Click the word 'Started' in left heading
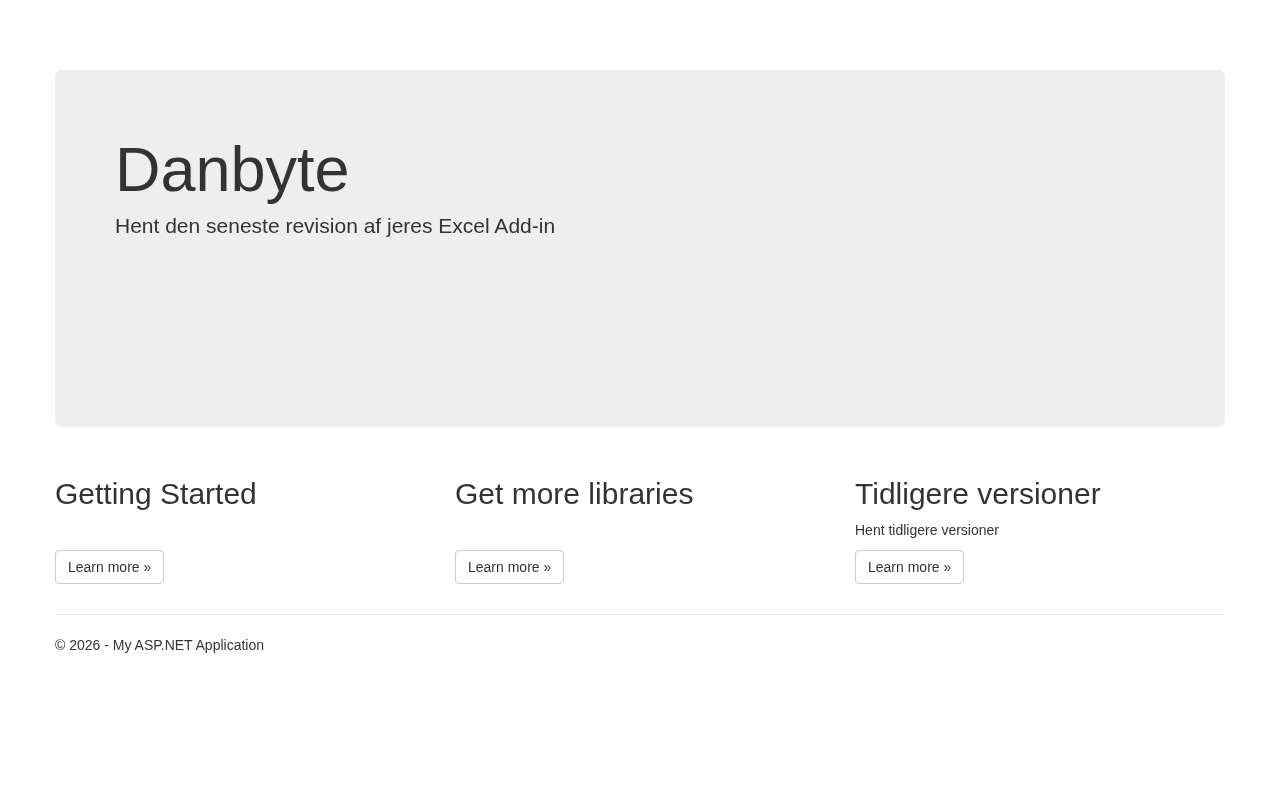This screenshot has width=1280, height=800. (x=208, y=494)
